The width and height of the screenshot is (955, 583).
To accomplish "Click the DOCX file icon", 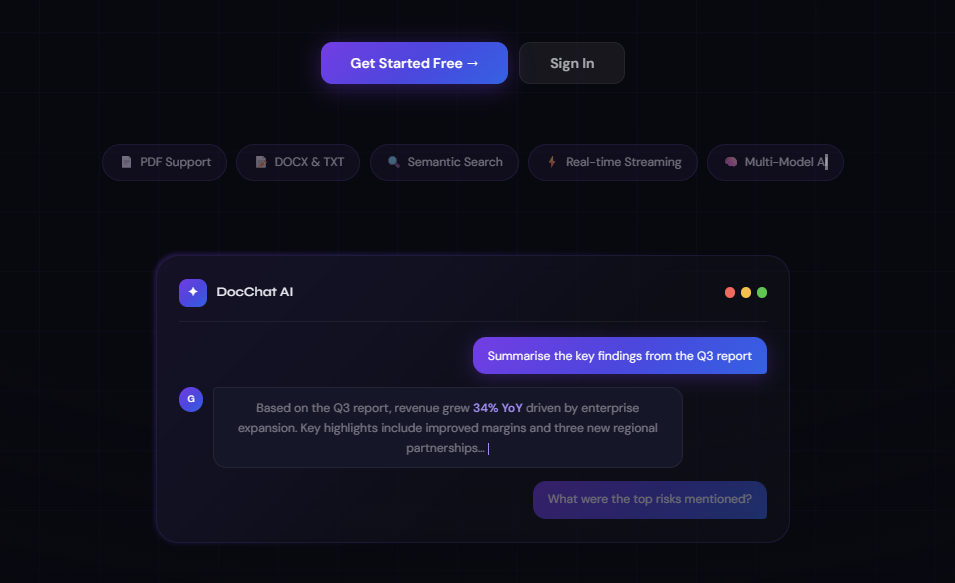I will (x=261, y=162).
